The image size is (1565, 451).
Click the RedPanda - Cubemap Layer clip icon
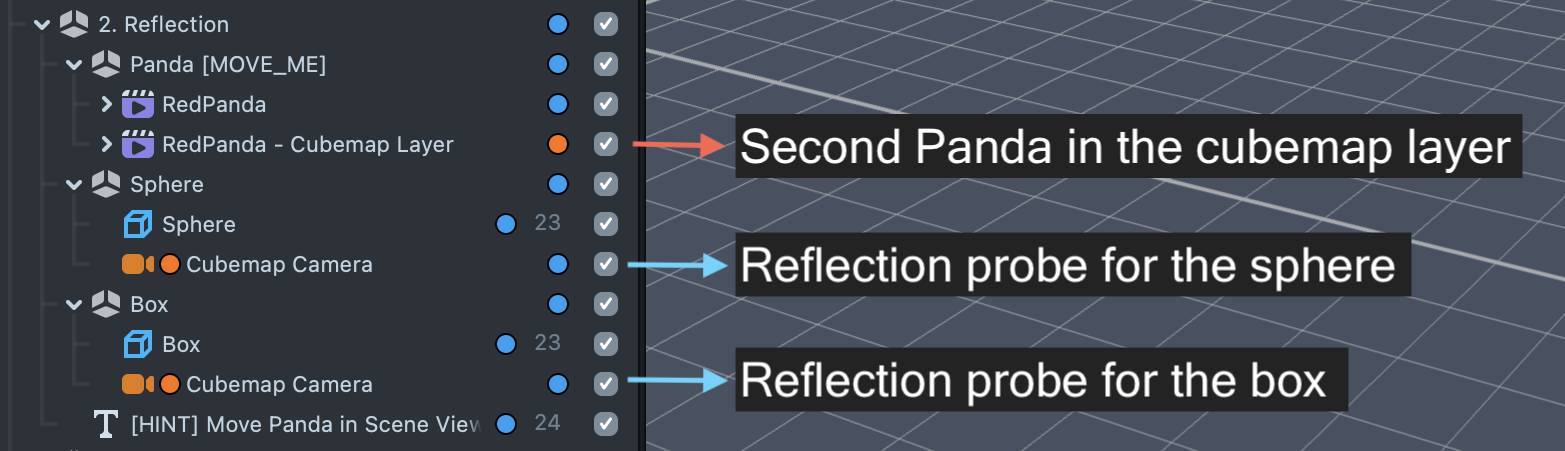(137, 144)
